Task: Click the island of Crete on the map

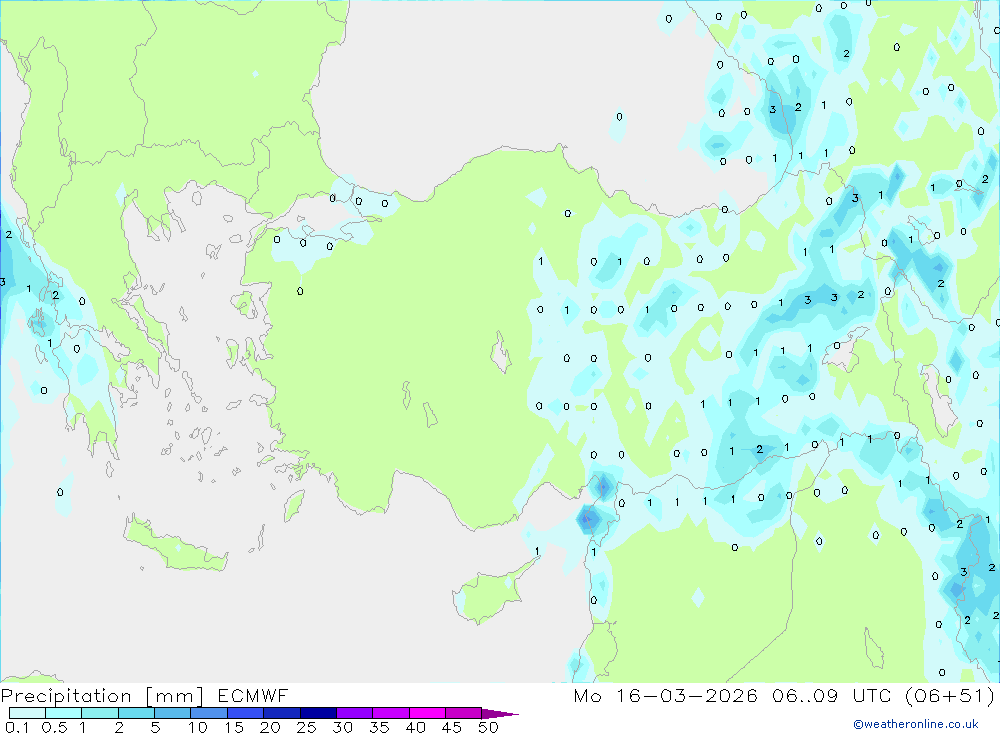Action: (x=175, y=544)
